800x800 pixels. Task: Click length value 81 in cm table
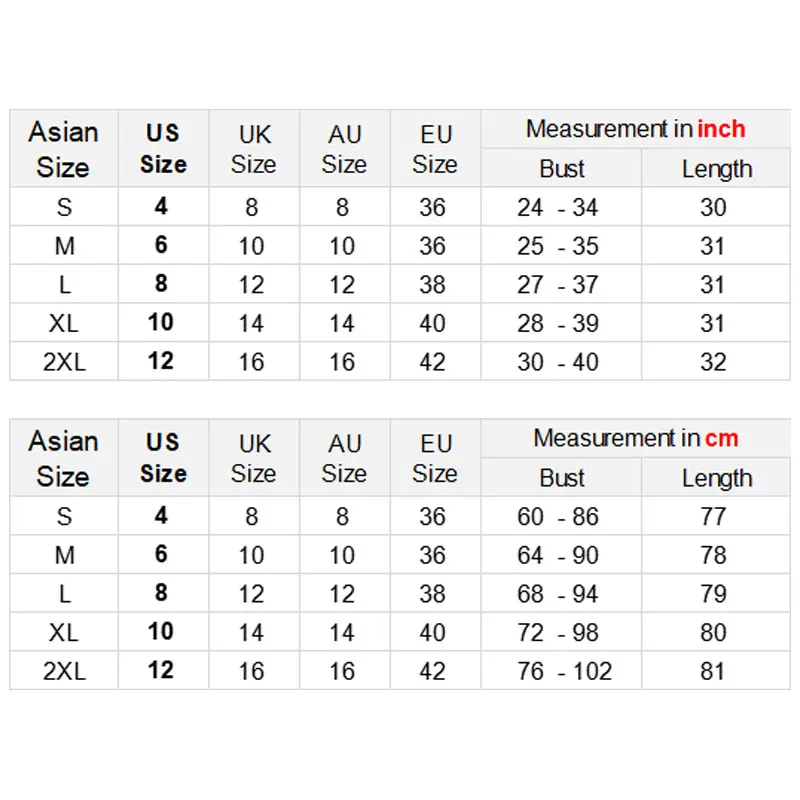713,671
